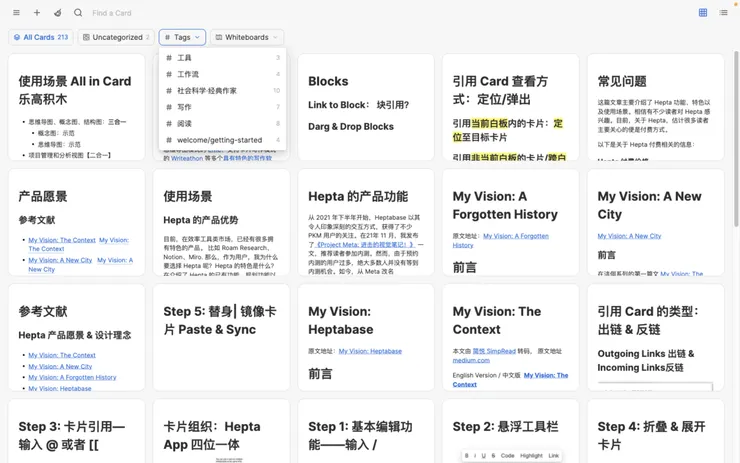This screenshot has height=463, width=740.
Task: Click heading Link to Block: 块引用?
Action: [359, 105]
